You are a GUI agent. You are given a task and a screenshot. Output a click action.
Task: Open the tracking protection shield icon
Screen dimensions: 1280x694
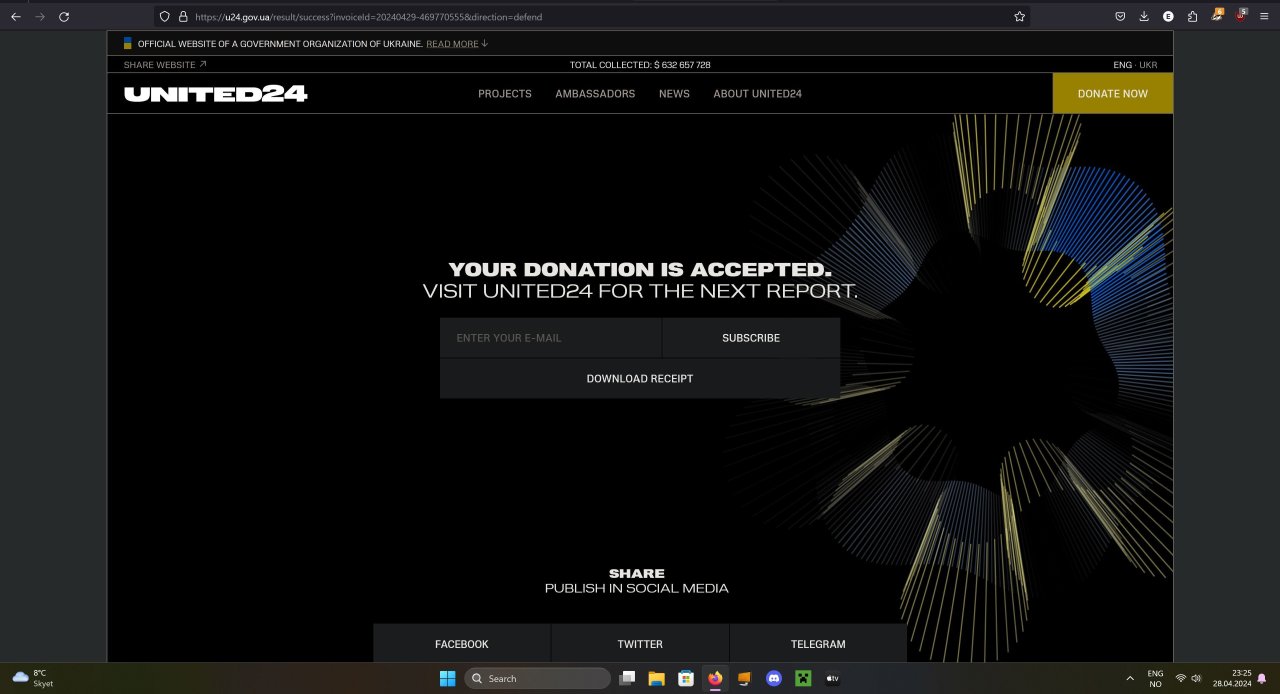[163, 17]
